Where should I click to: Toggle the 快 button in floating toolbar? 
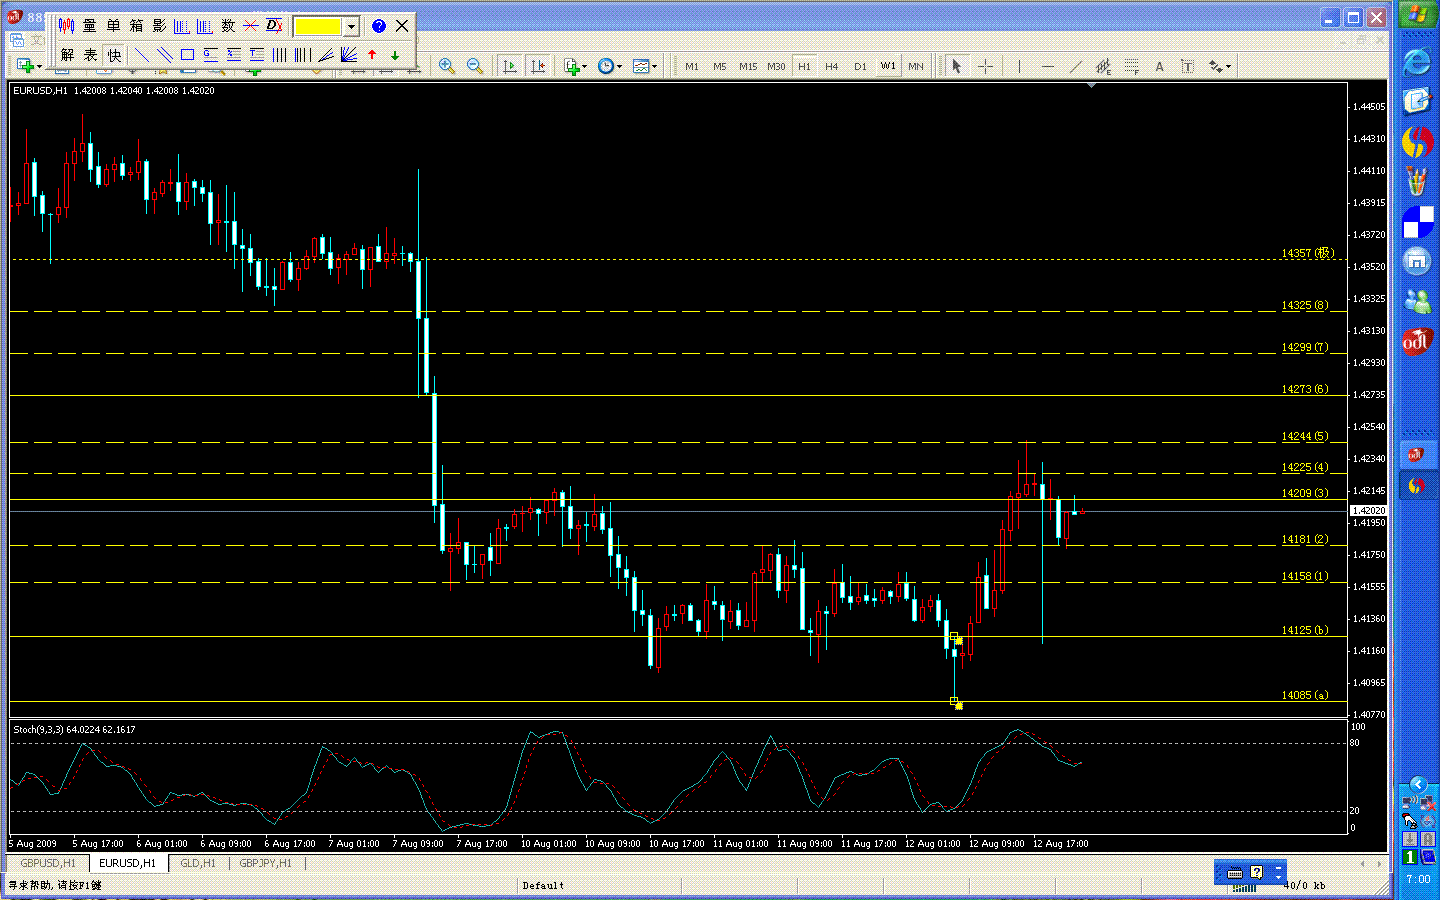point(114,55)
